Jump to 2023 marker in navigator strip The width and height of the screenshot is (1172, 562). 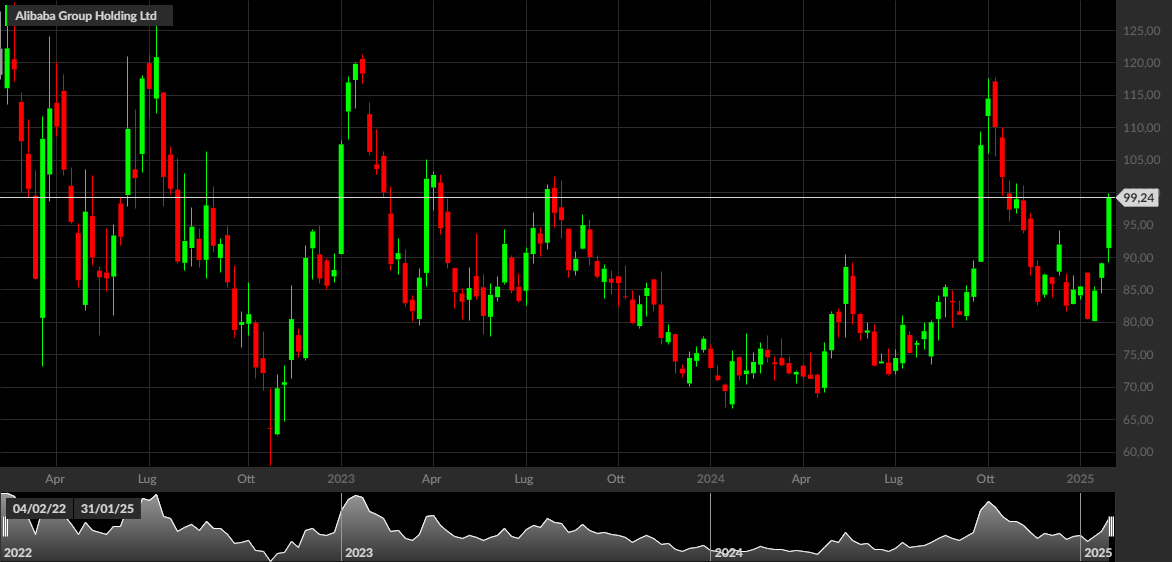359,553
